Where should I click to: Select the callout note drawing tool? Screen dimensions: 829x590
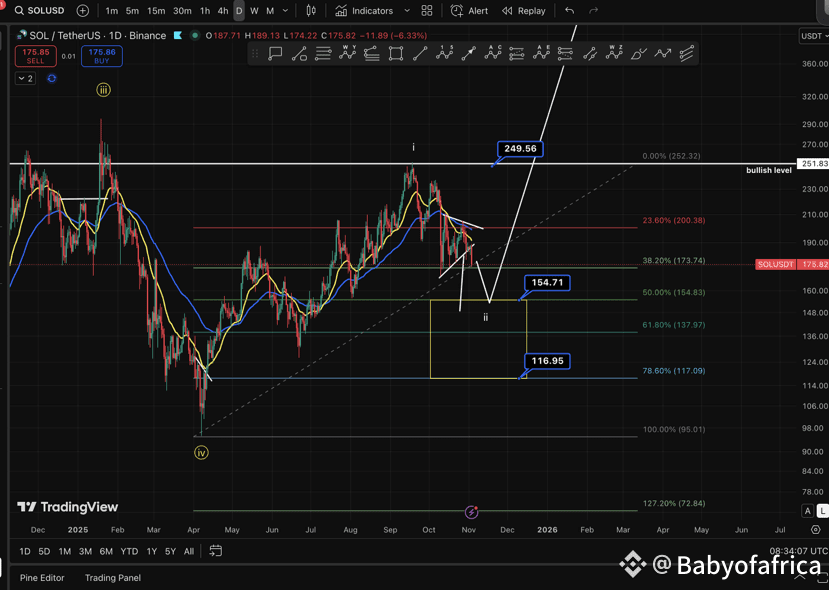pyautogui.click(x=275, y=53)
